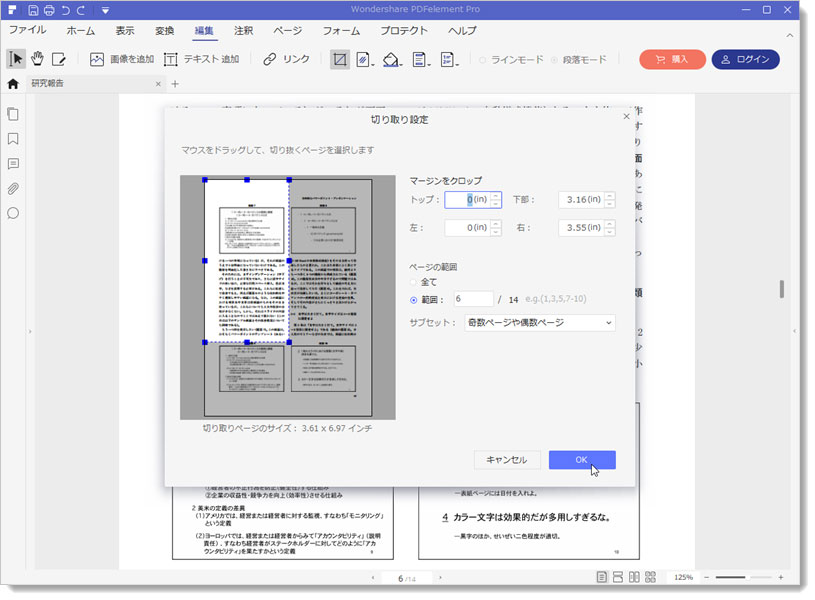815x600 pixels.
Task: Adjust the トップ margin stepper
Action: 496,200
